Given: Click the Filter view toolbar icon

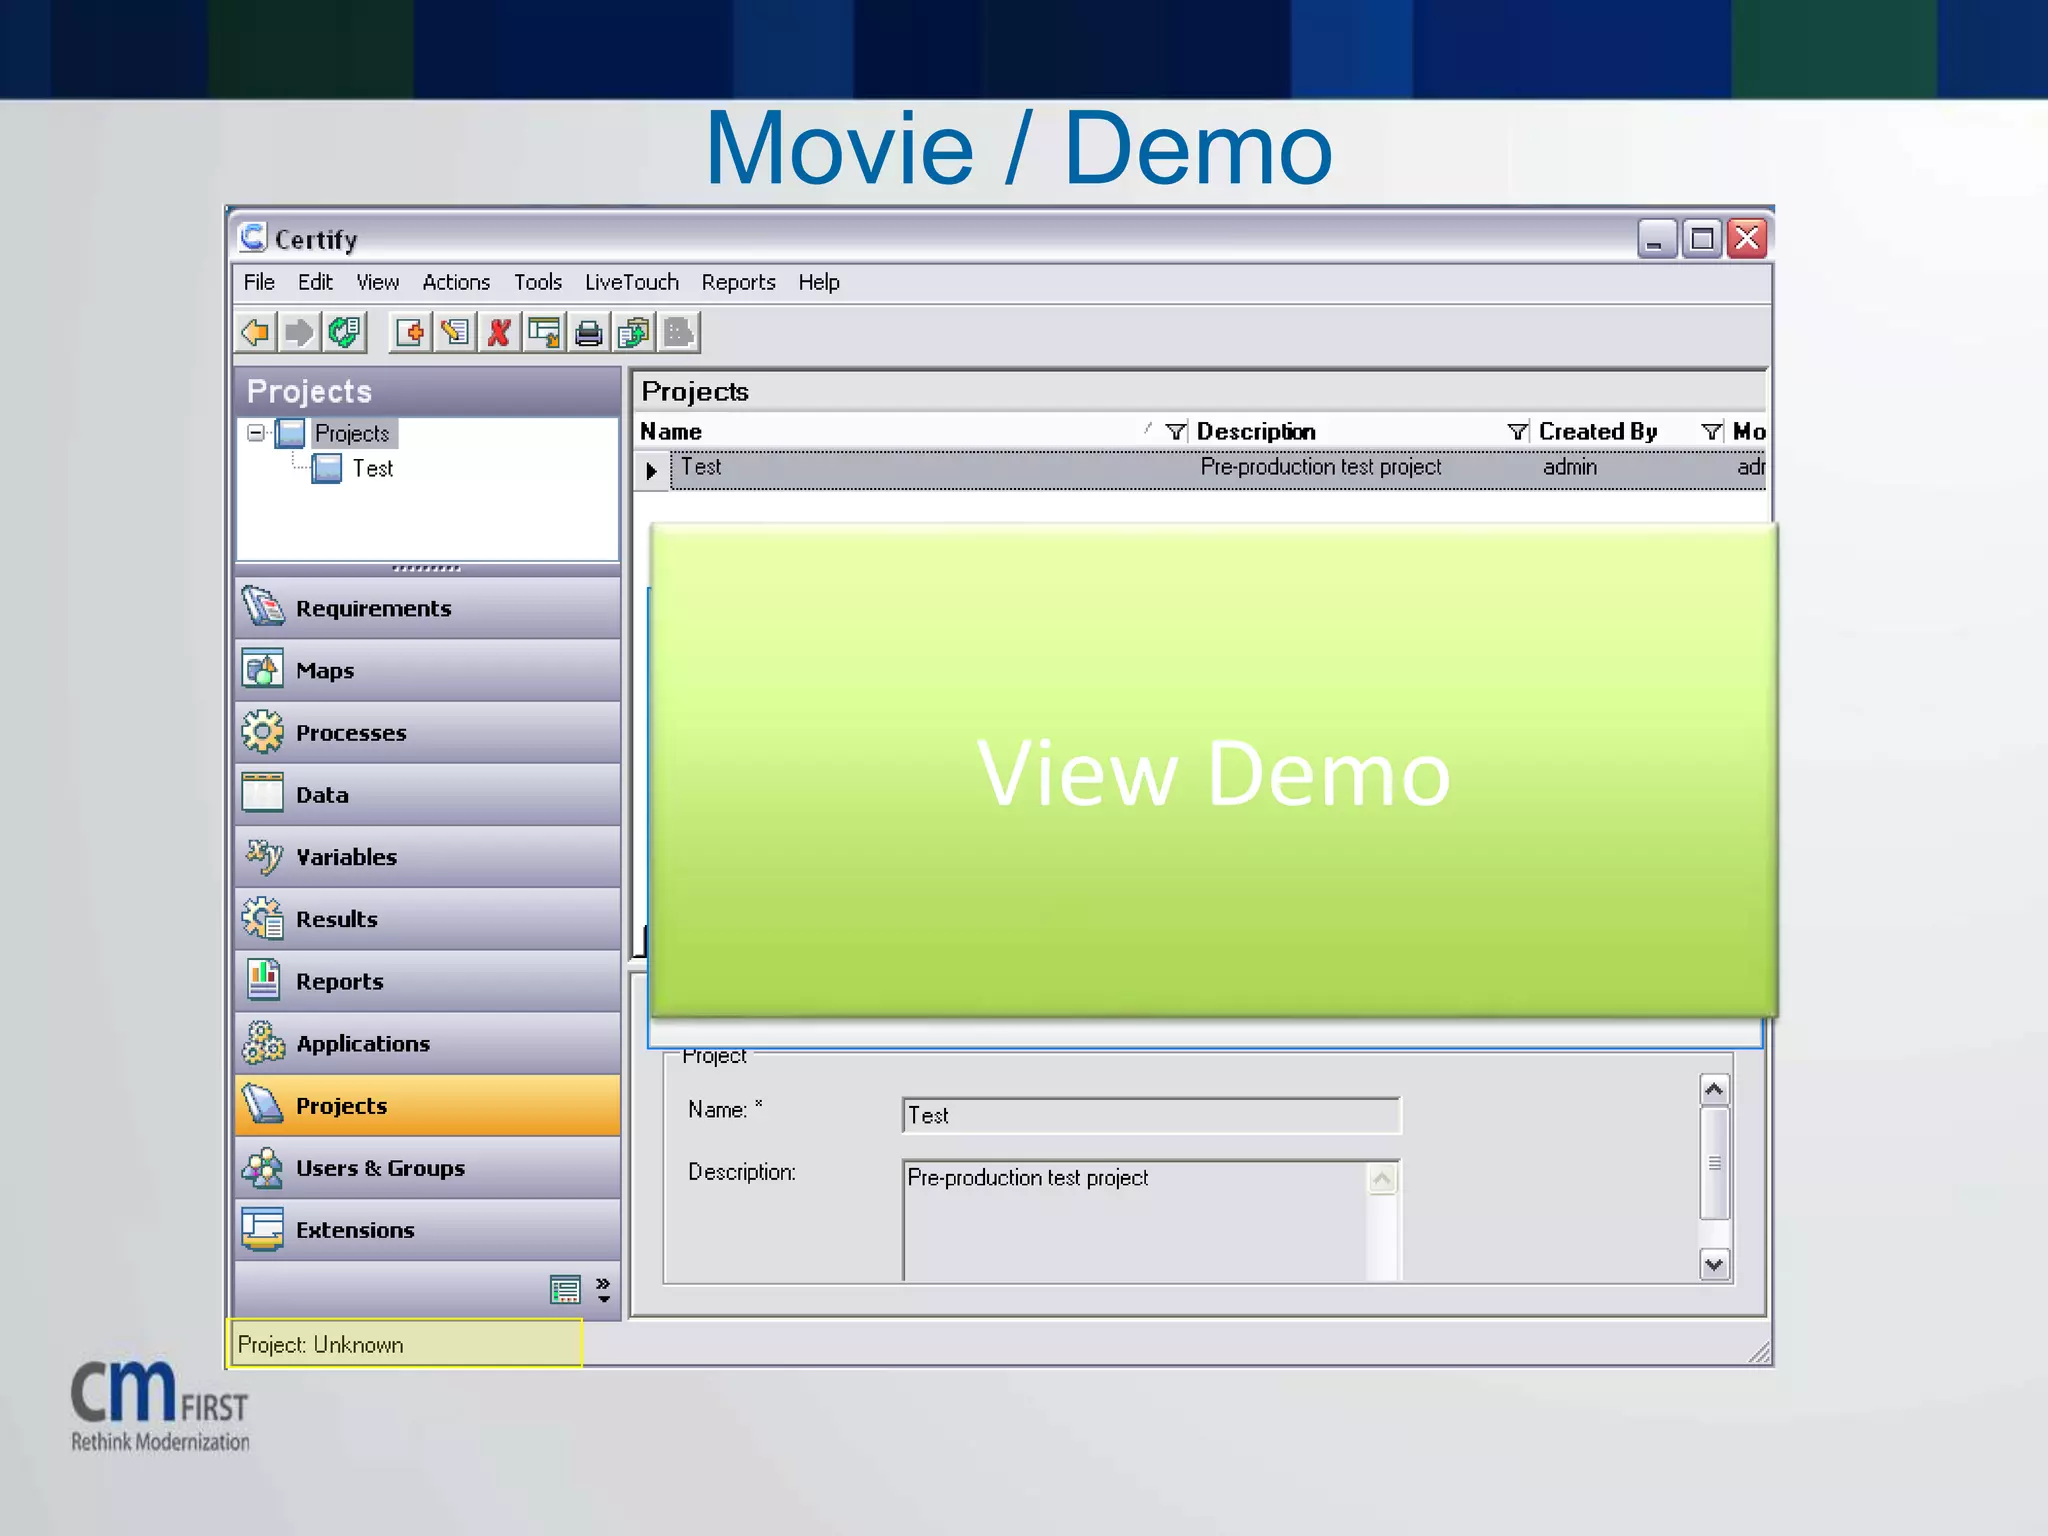Looking at the screenshot, I should coord(544,332).
